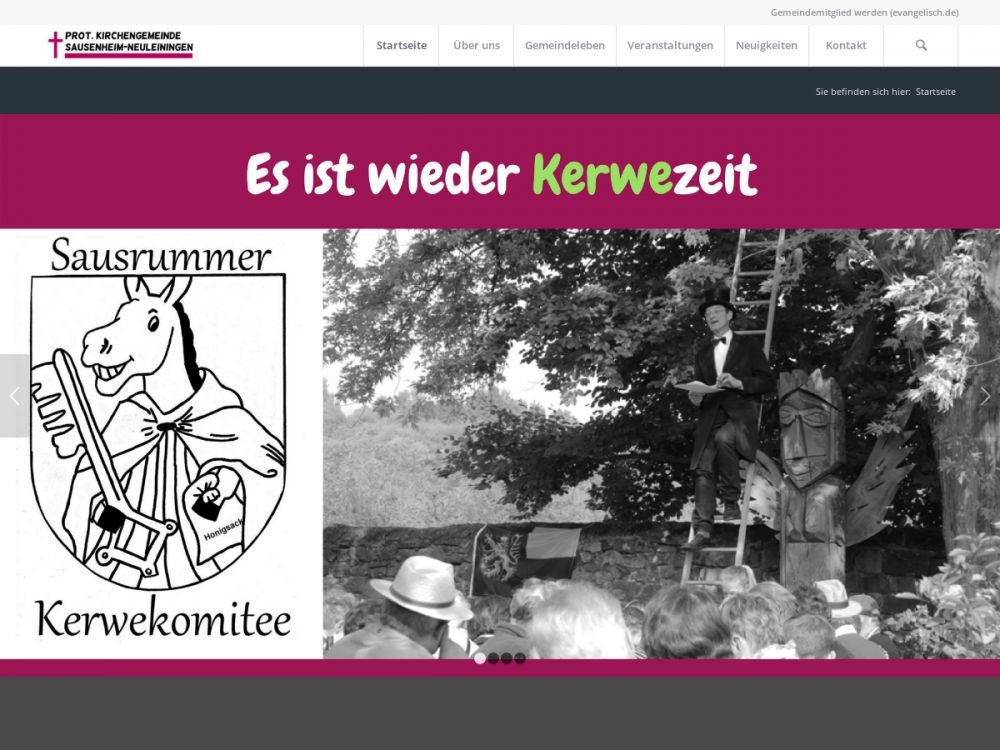Expand the Veranstaltungen menu
This screenshot has height=750, width=1000.
[x=670, y=45]
